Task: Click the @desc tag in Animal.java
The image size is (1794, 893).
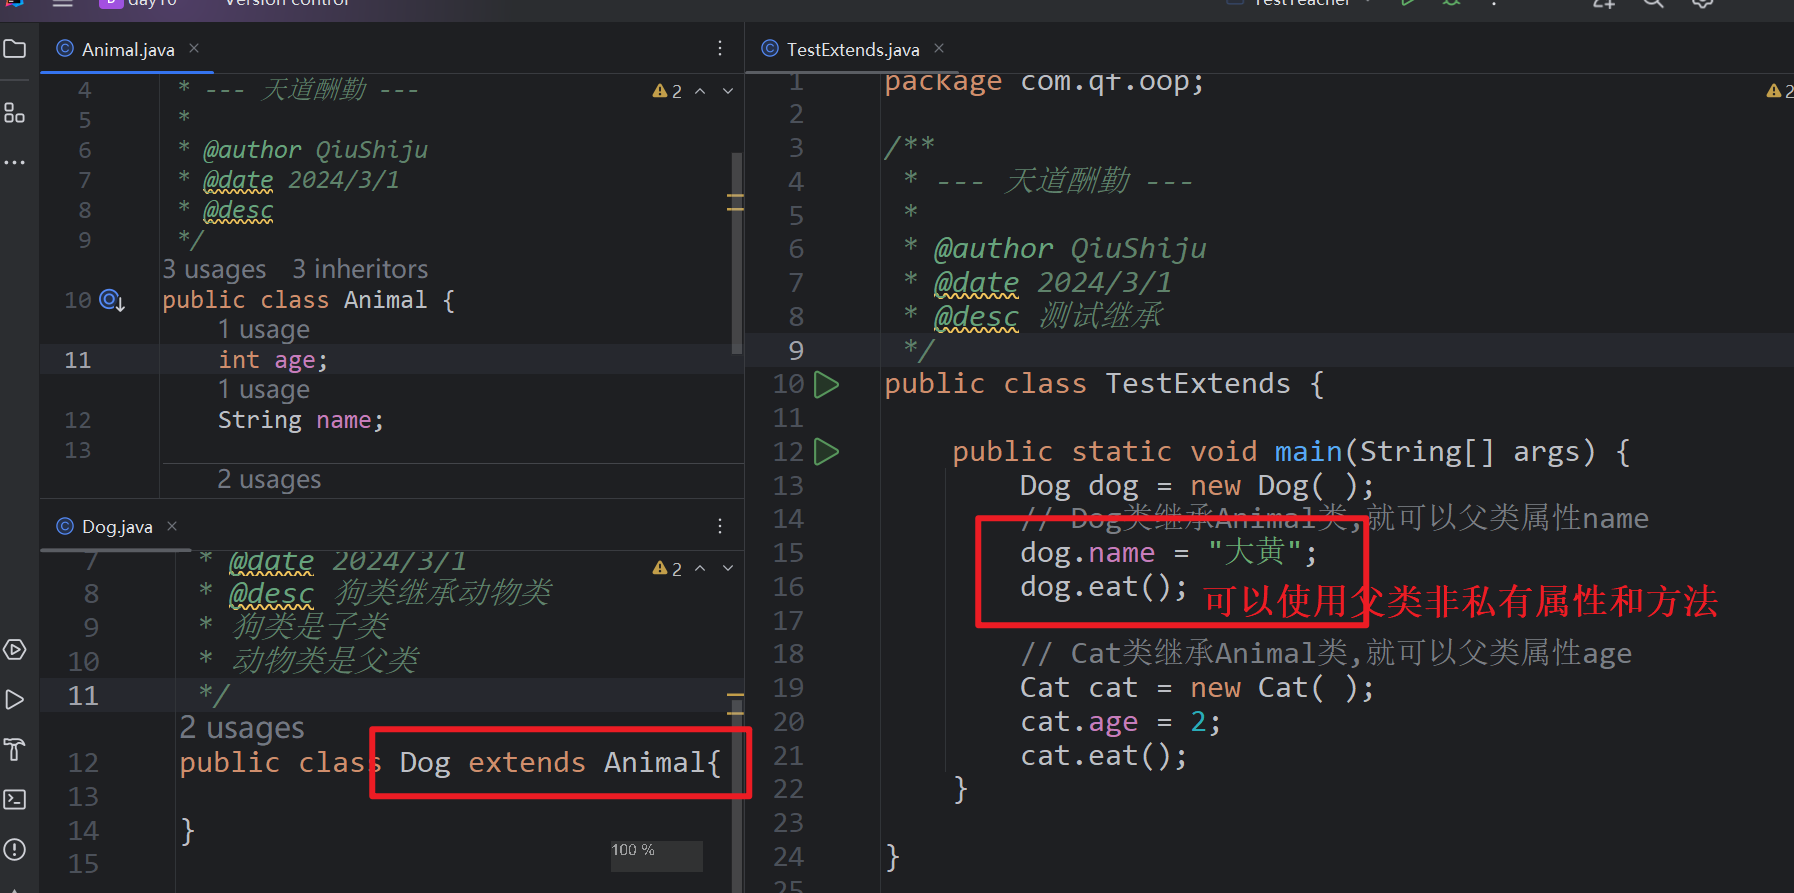Action: click(x=238, y=210)
